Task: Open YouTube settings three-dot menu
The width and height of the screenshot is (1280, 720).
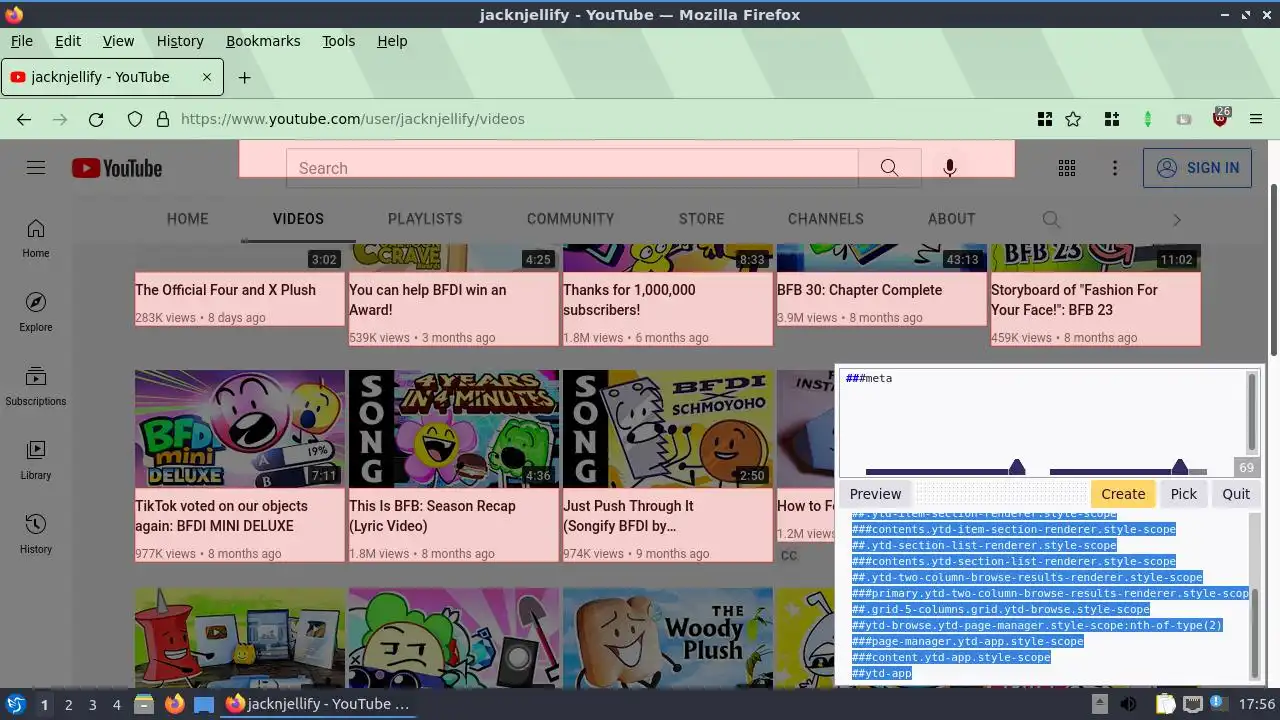Action: [1115, 168]
